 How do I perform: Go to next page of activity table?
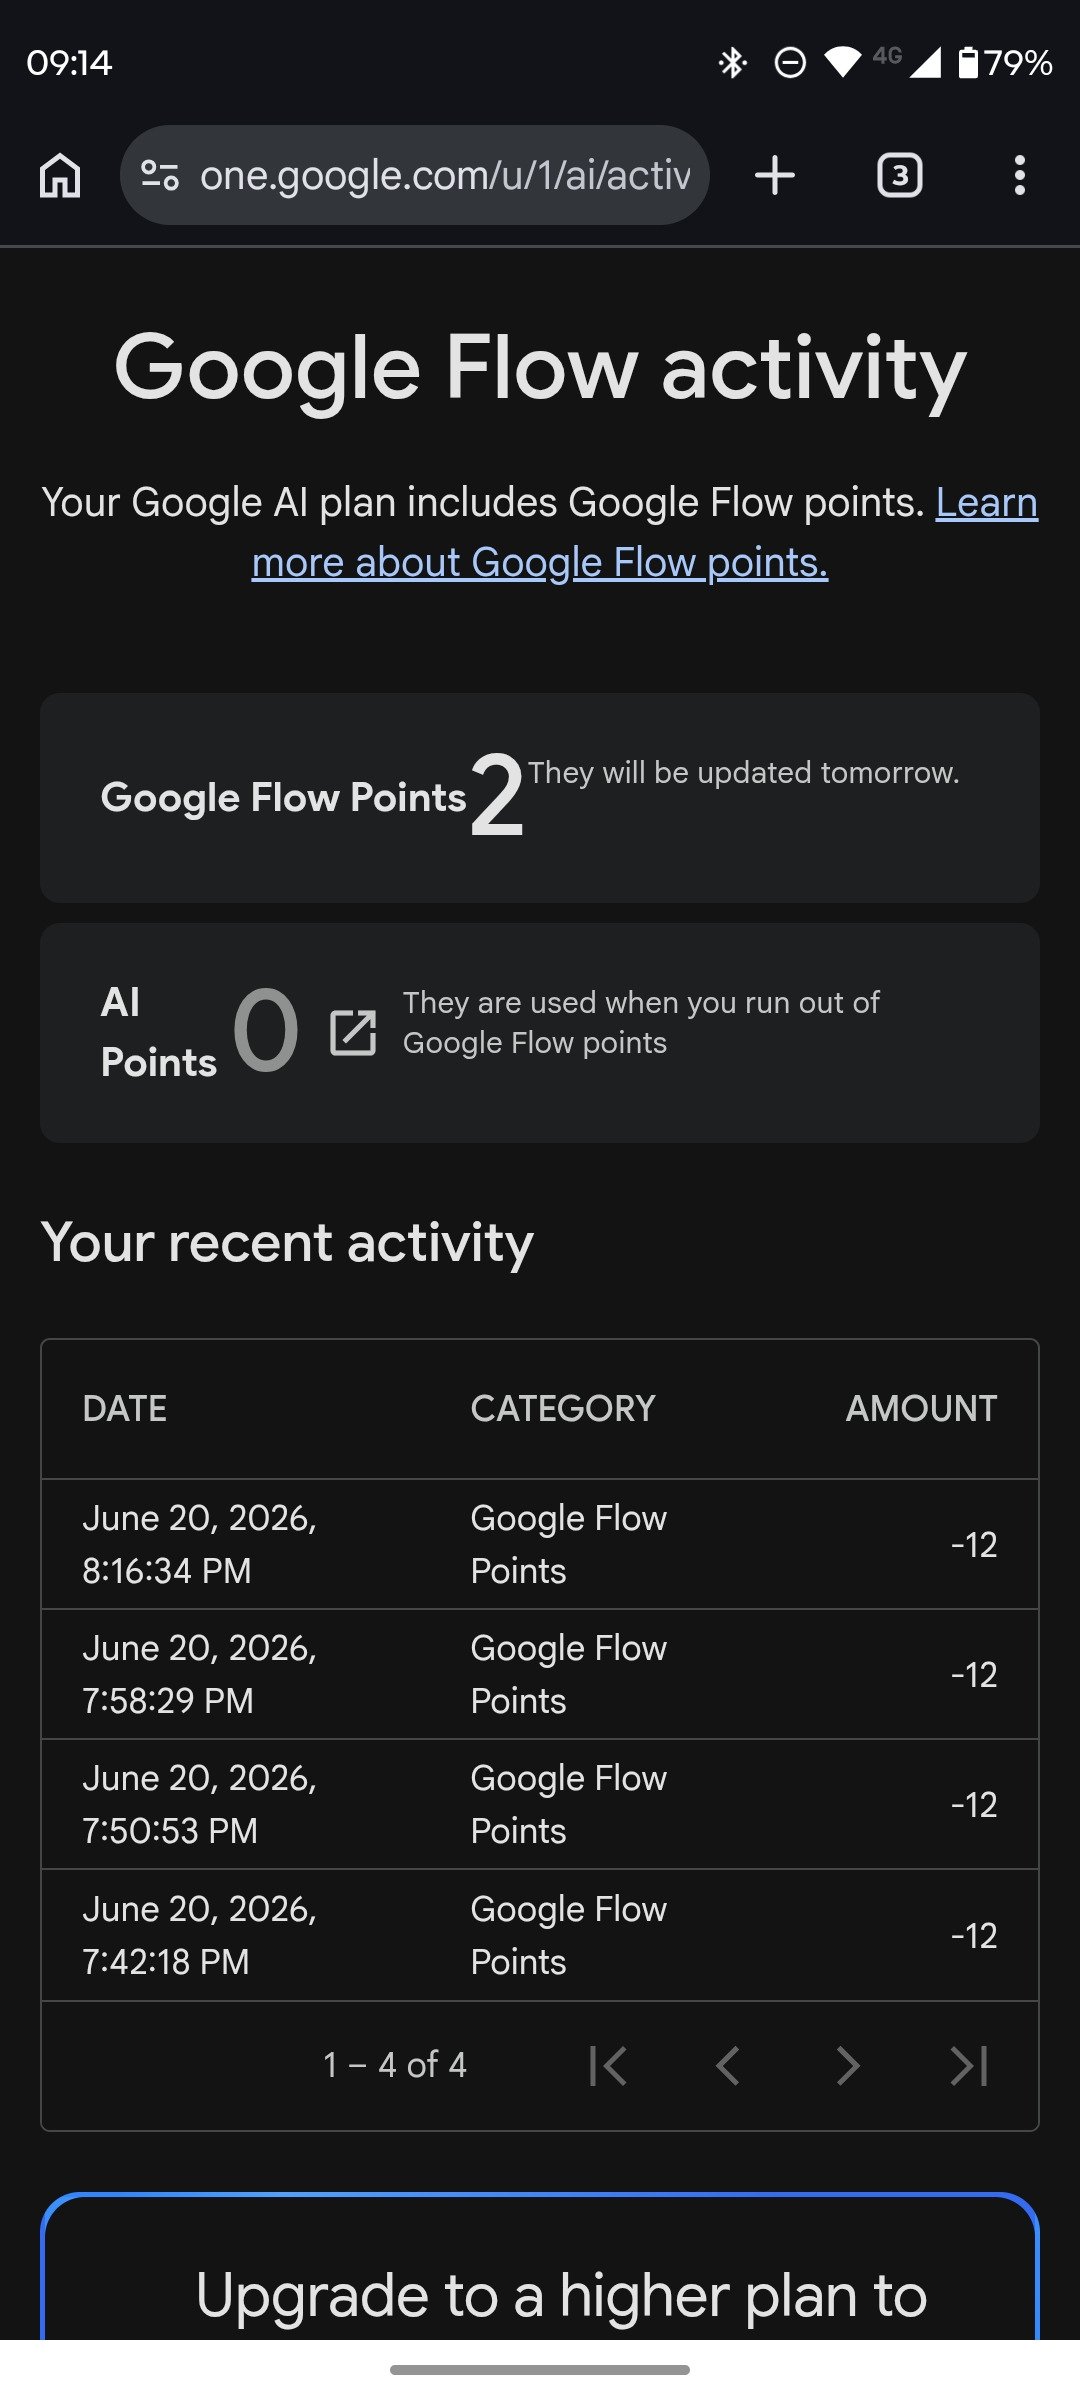[848, 2066]
